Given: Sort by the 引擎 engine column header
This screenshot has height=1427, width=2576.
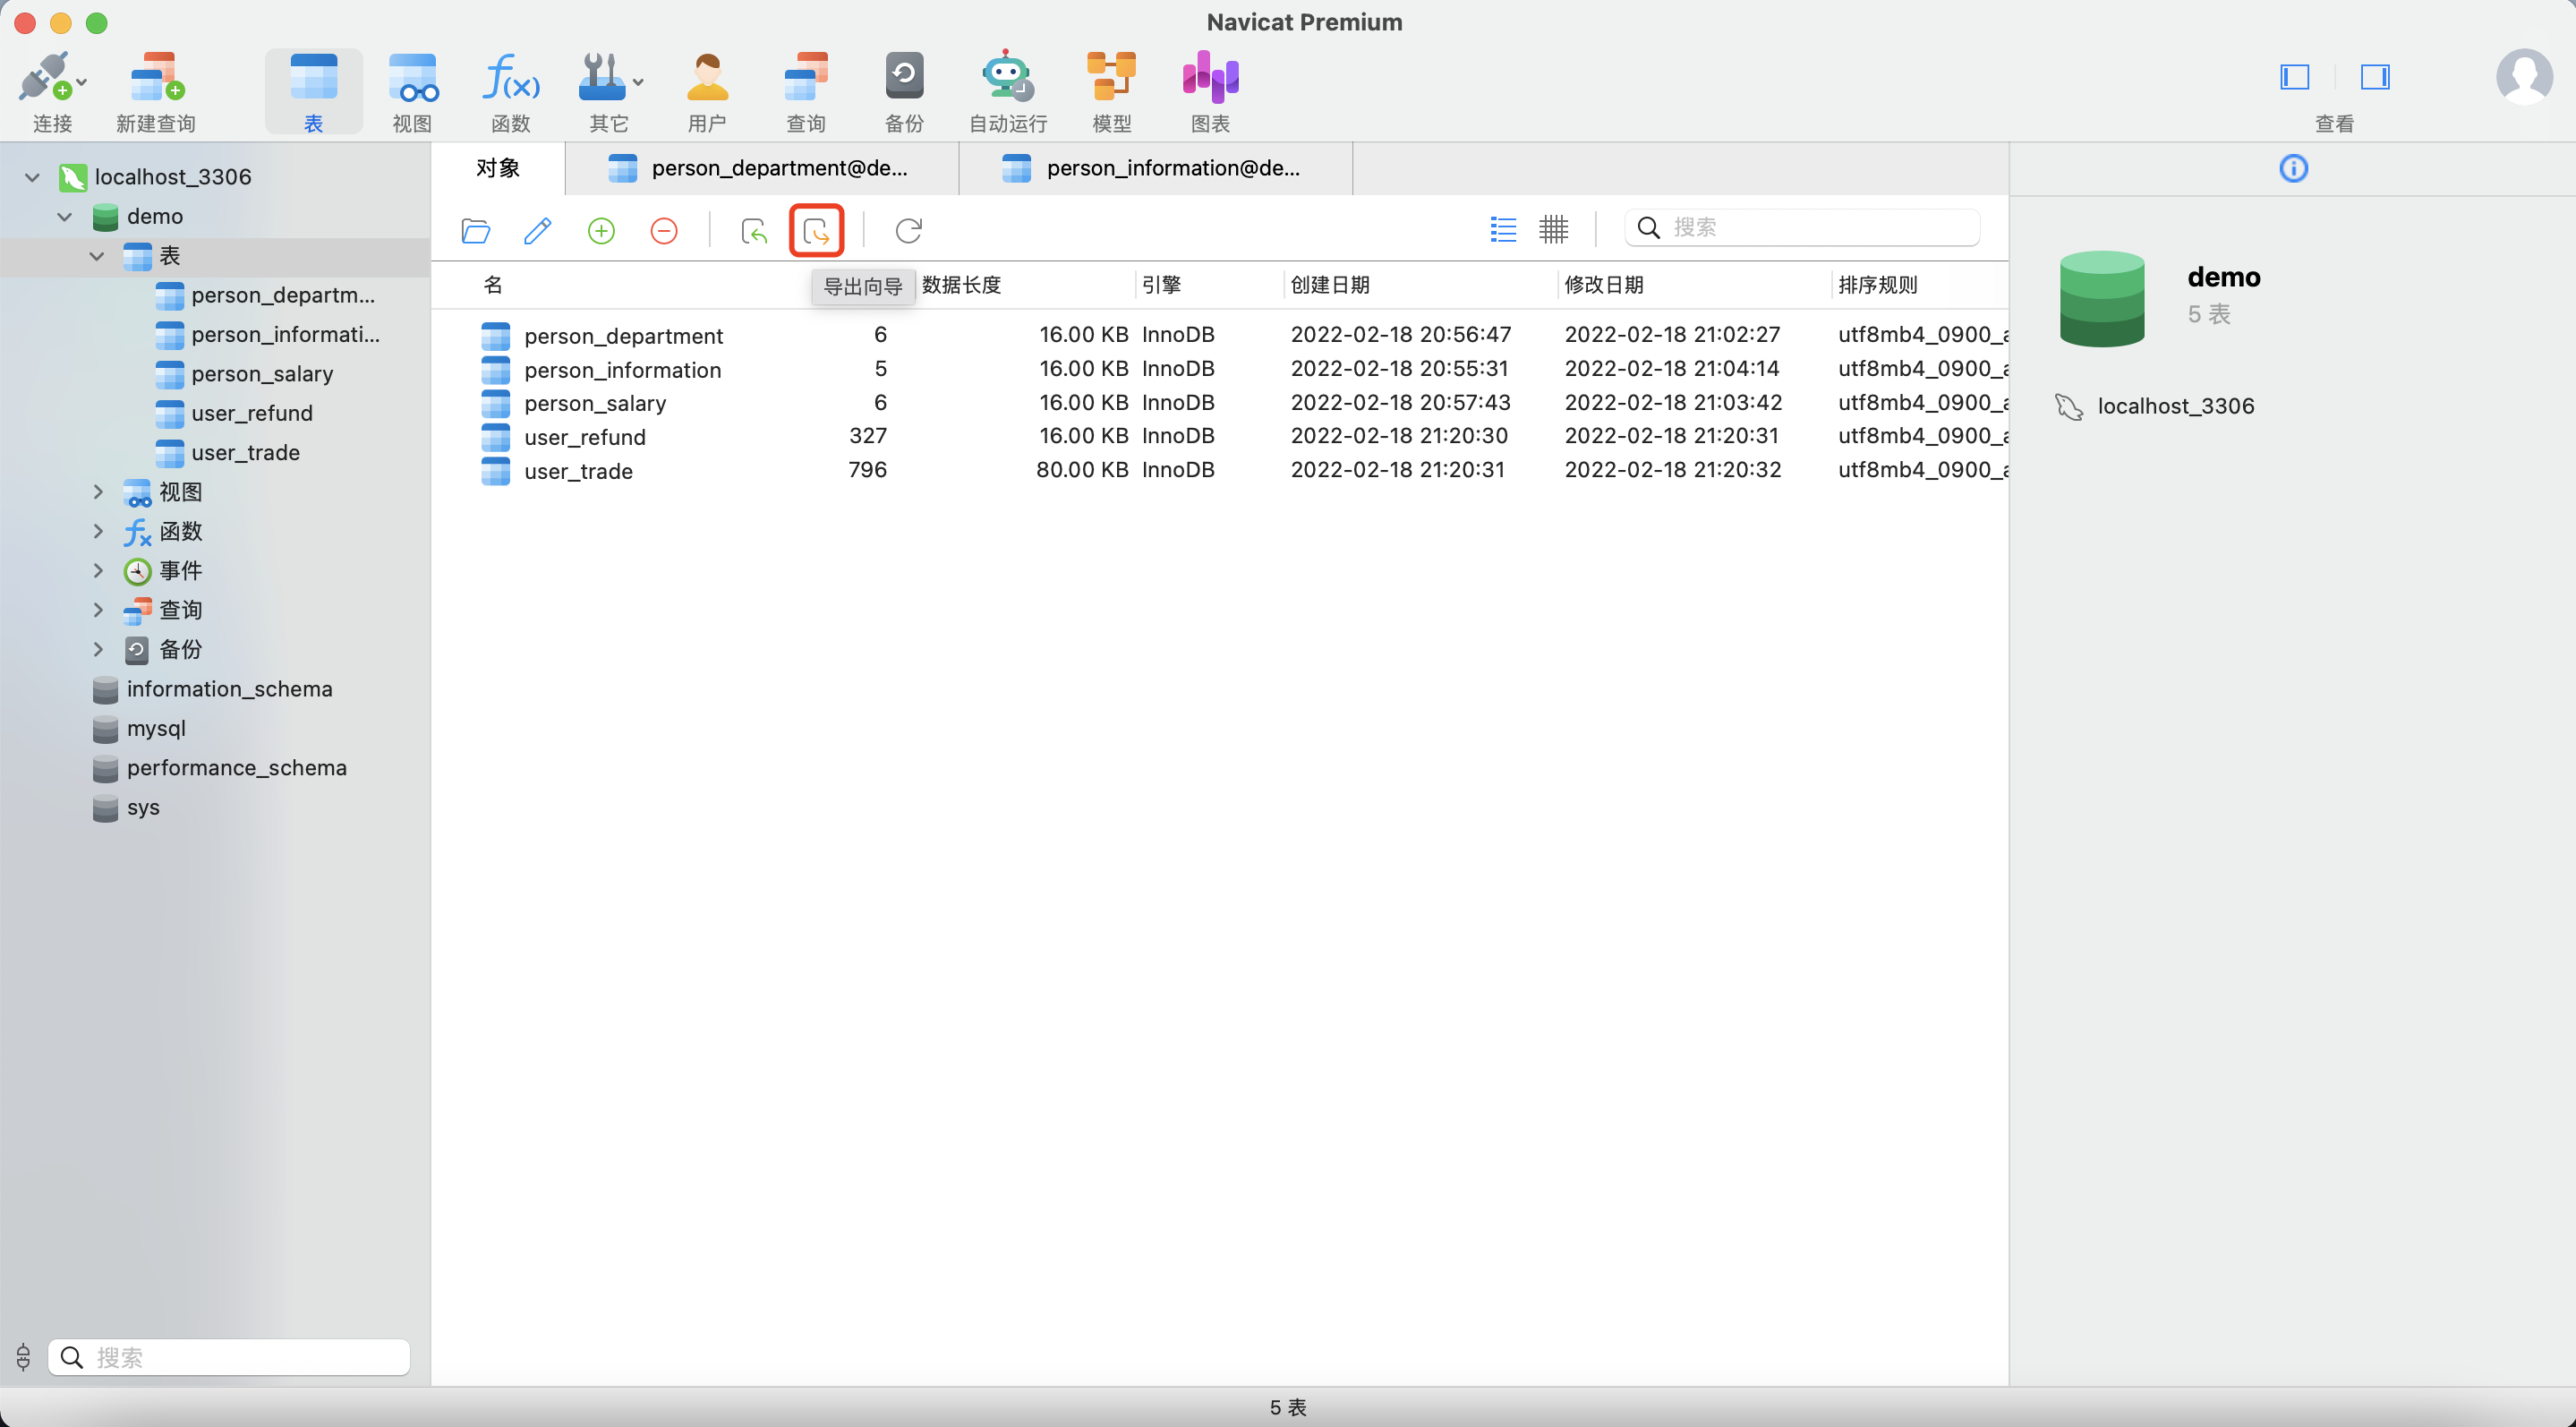Looking at the screenshot, I should (x=1161, y=285).
